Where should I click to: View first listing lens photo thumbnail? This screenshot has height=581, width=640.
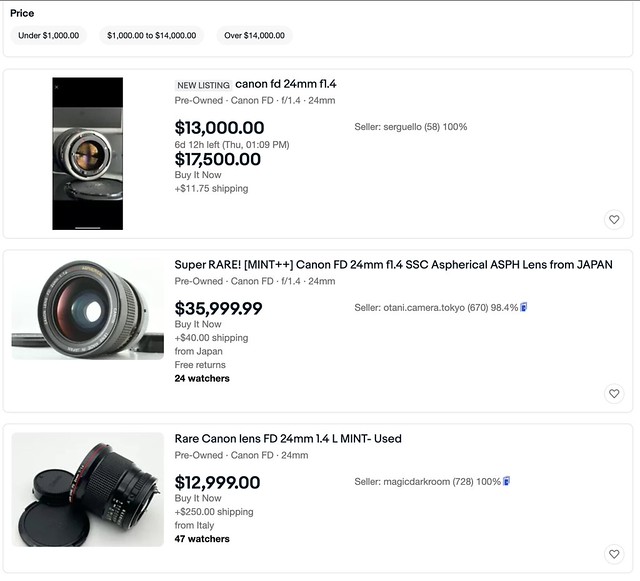point(87,154)
